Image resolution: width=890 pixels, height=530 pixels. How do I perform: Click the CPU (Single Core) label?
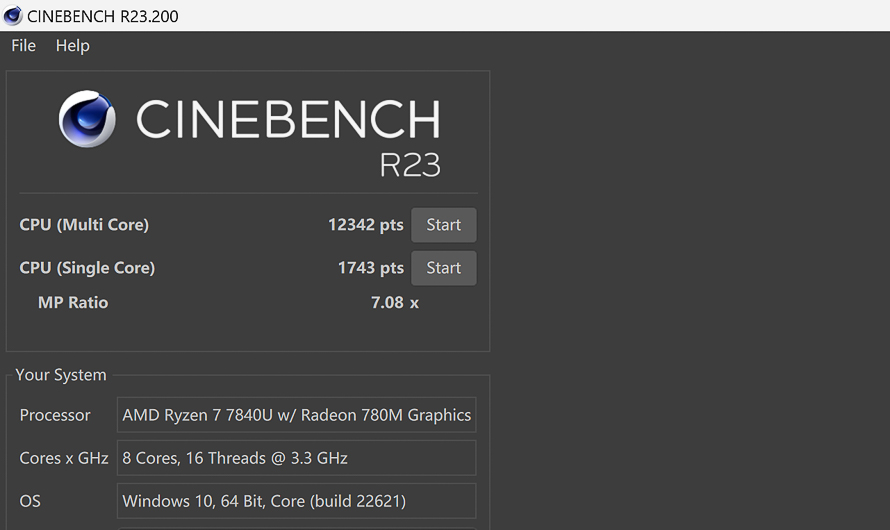87,268
